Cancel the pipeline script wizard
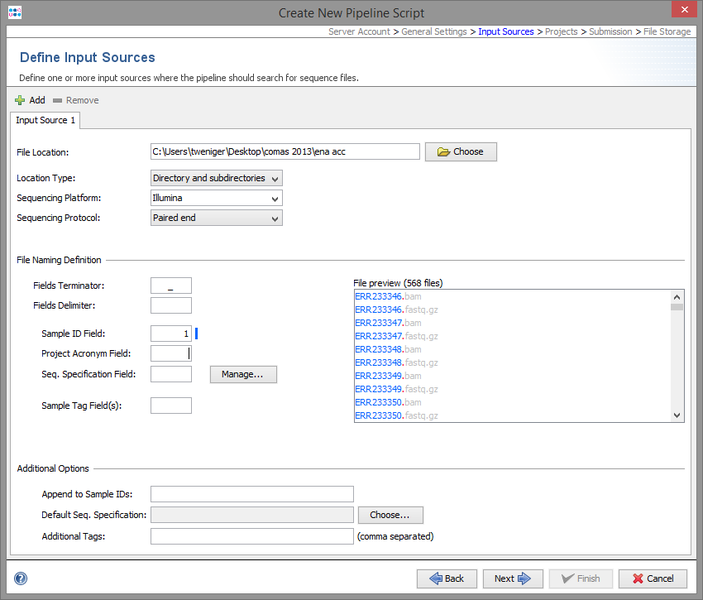Viewport: 703px width, 600px height. tap(653, 578)
